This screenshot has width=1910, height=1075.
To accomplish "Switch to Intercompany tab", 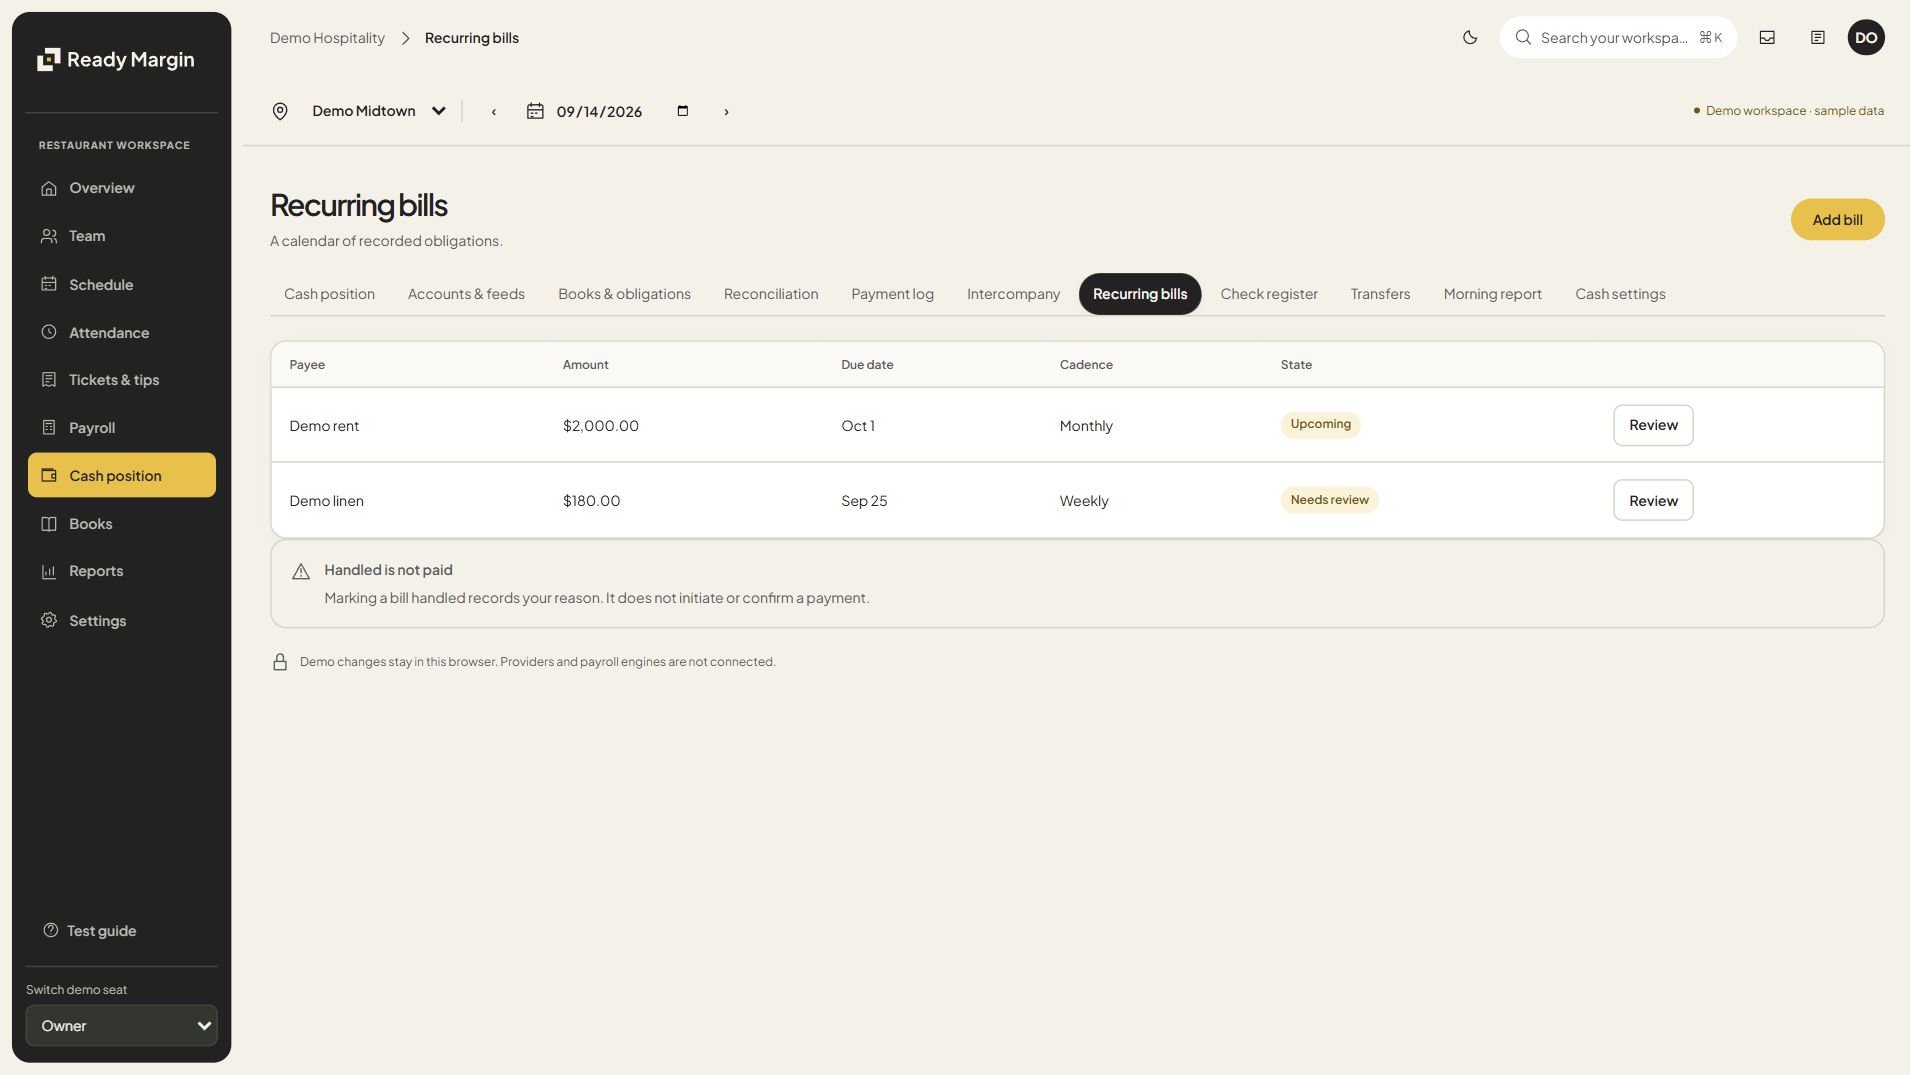I will coord(1013,294).
